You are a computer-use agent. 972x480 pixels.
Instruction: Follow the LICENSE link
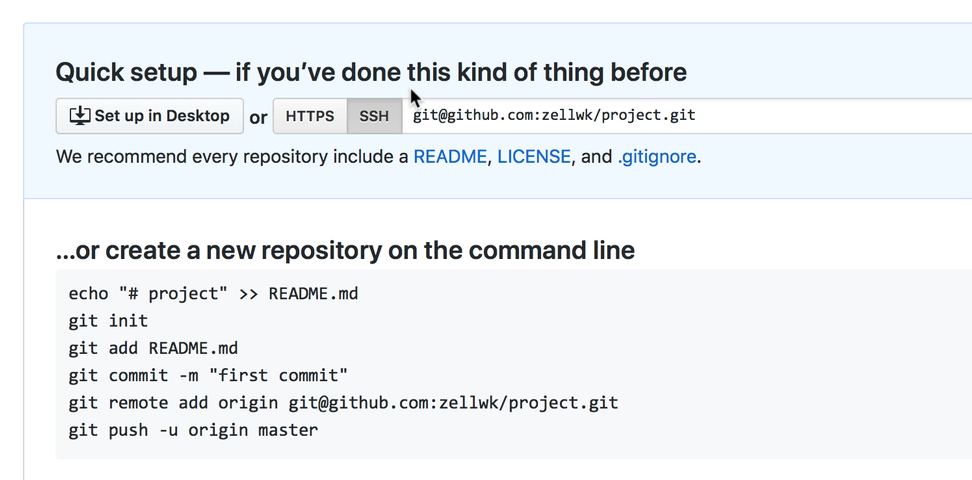[534, 157]
